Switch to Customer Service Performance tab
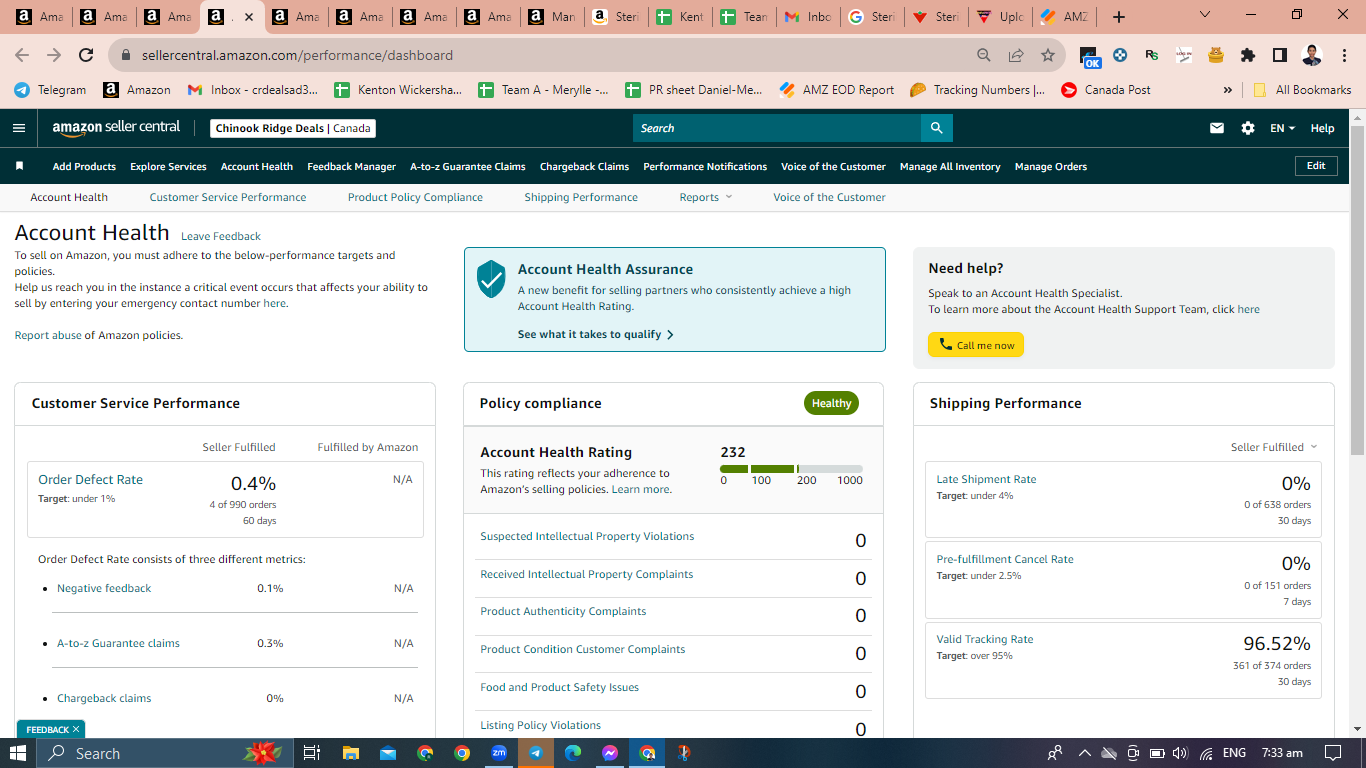The image size is (1366, 768). pos(228,197)
